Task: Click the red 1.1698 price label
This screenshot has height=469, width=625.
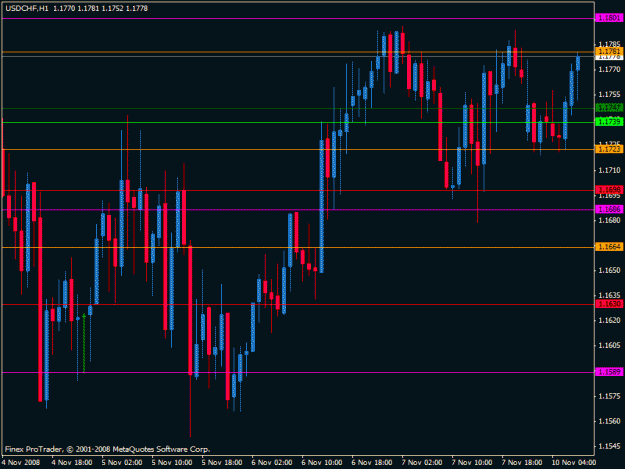Action: 609,190
